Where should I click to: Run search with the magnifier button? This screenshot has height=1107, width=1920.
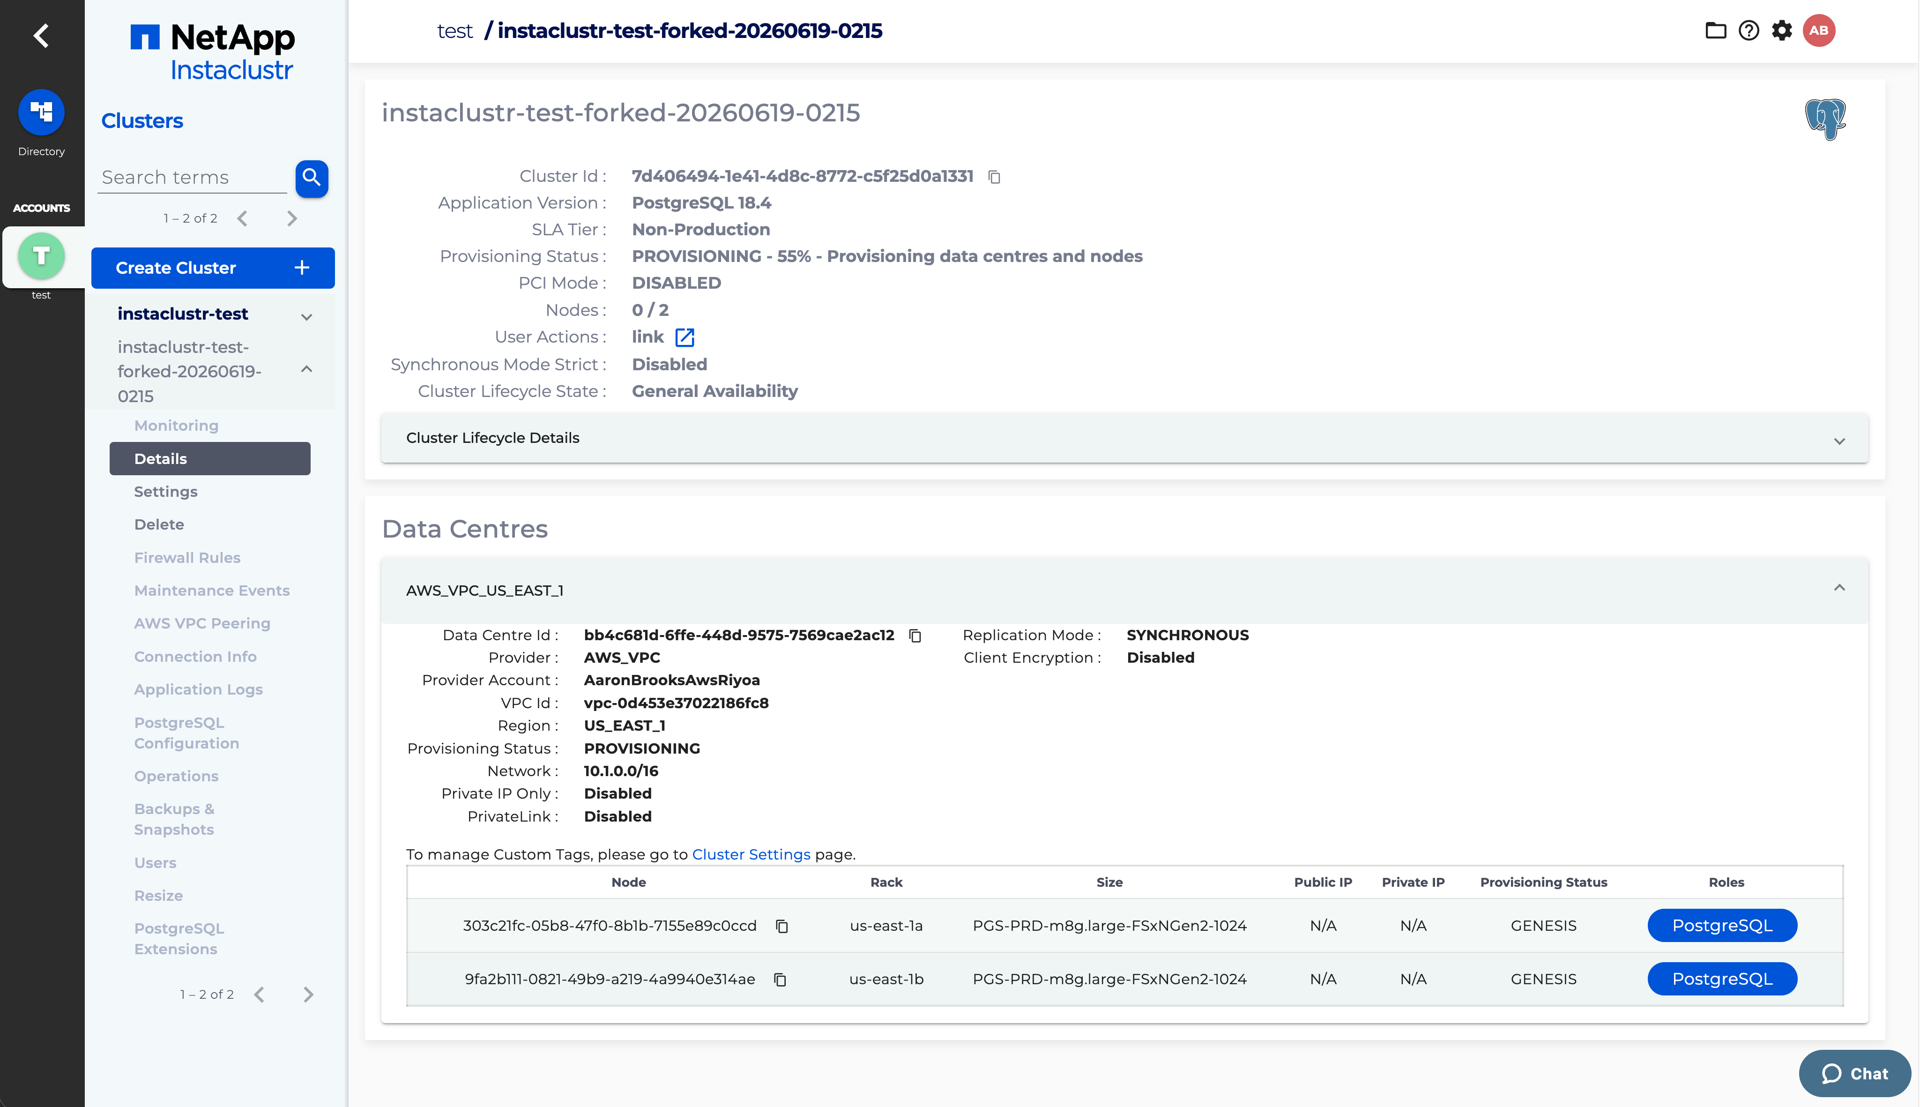[312, 178]
